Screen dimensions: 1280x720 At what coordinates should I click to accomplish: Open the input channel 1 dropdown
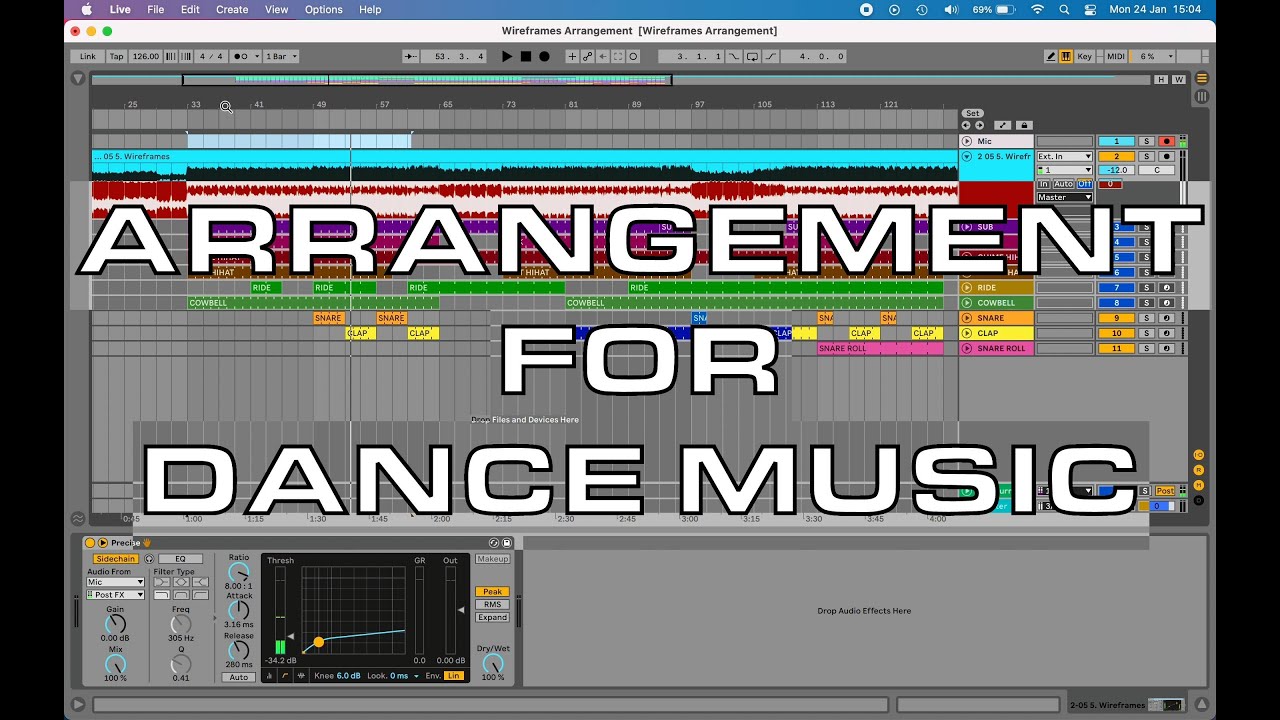coord(1064,170)
